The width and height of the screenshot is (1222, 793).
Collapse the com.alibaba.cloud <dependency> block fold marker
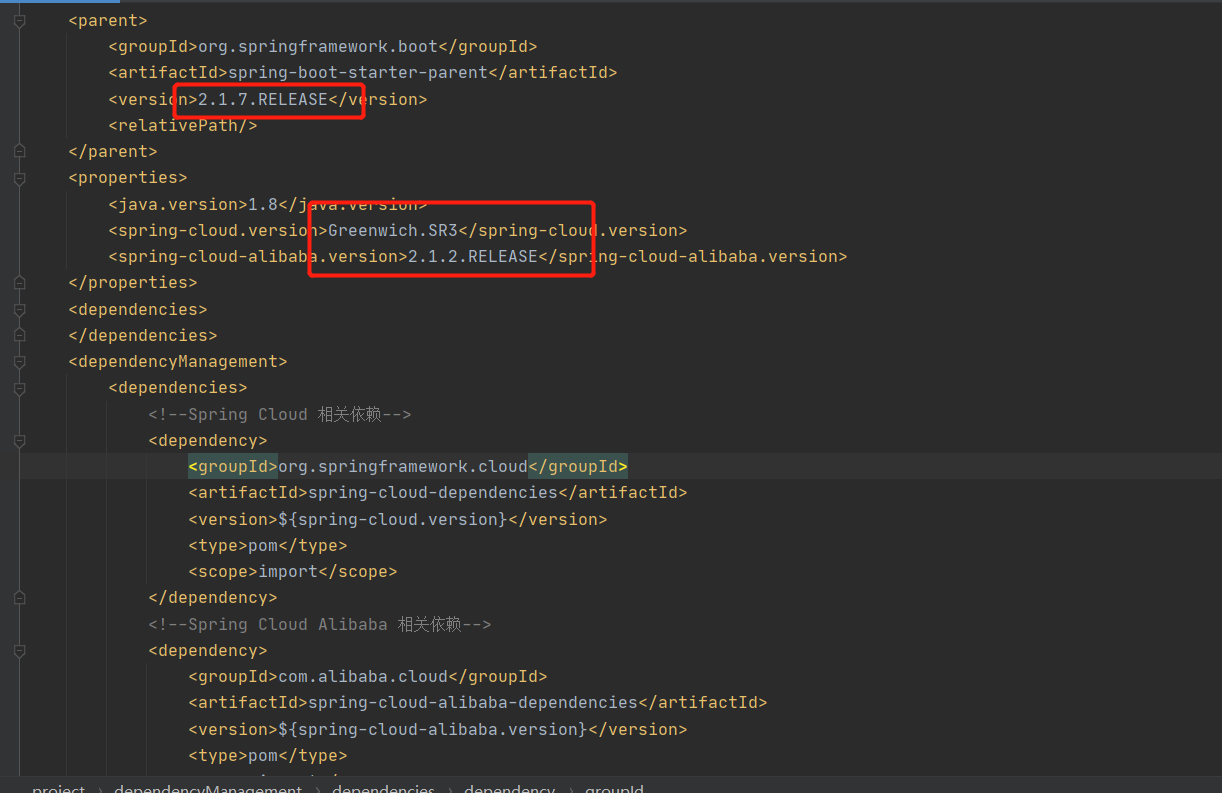click(19, 650)
